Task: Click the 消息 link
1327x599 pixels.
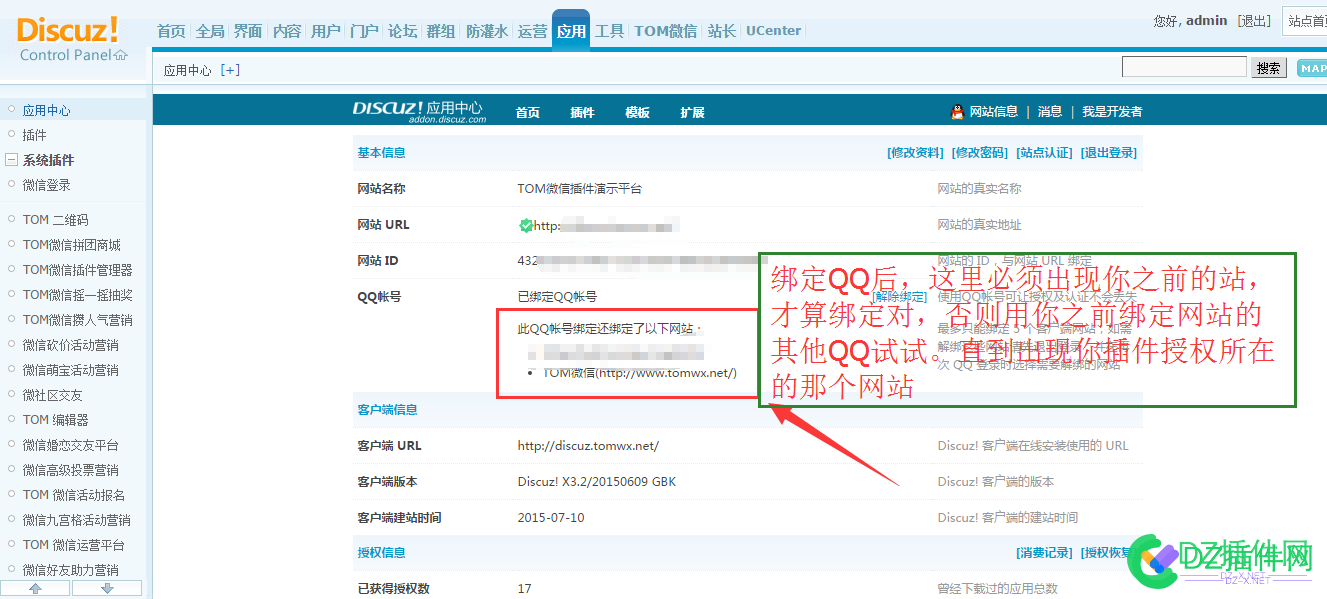Action: coord(1050,112)
